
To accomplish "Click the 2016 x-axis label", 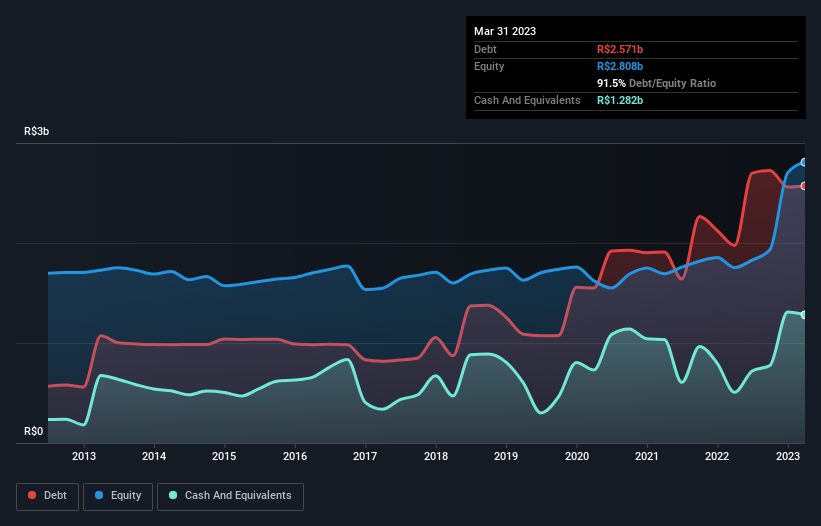I will click(295, 456).
